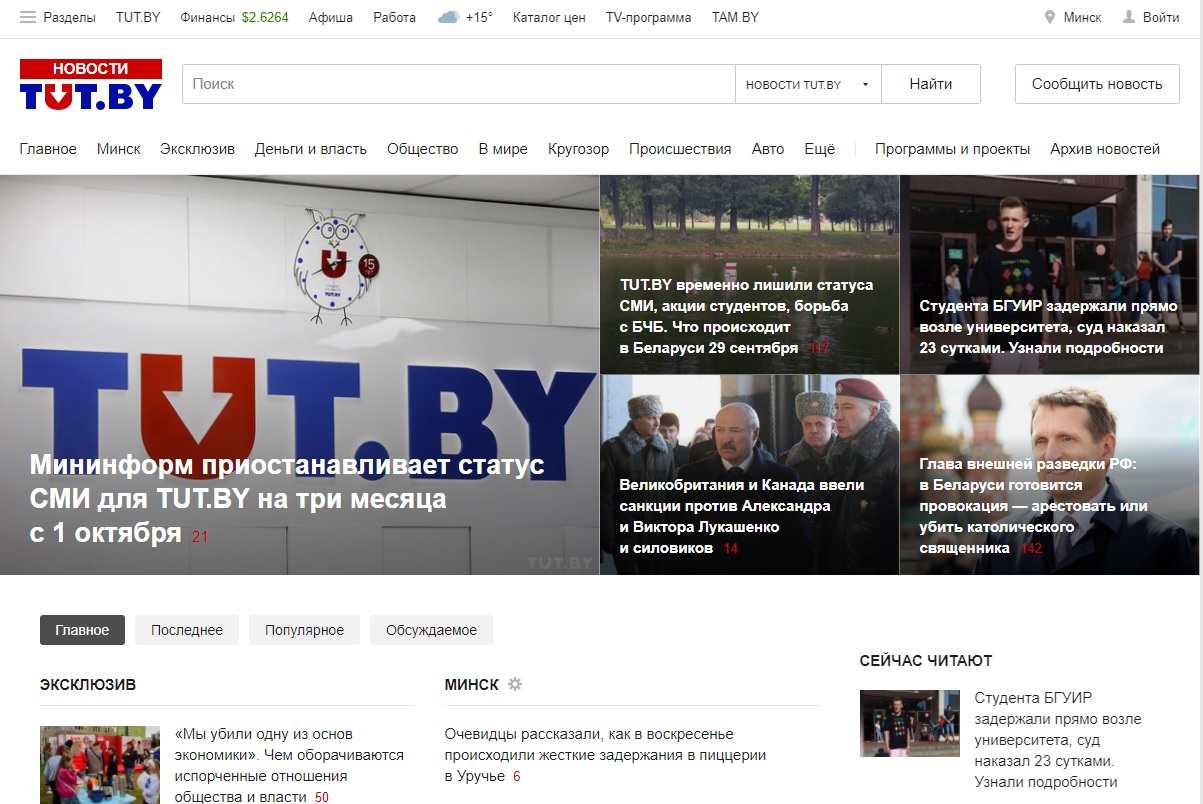Open the Архив новостей link
Screen dimensions: 1203x804
pos(1104,149)
